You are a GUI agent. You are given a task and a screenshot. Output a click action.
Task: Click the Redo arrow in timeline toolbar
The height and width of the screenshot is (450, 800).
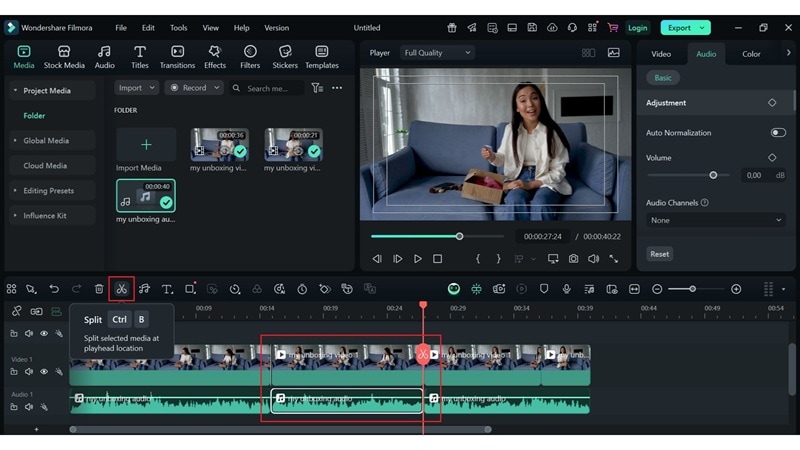[x=77, y=289]
